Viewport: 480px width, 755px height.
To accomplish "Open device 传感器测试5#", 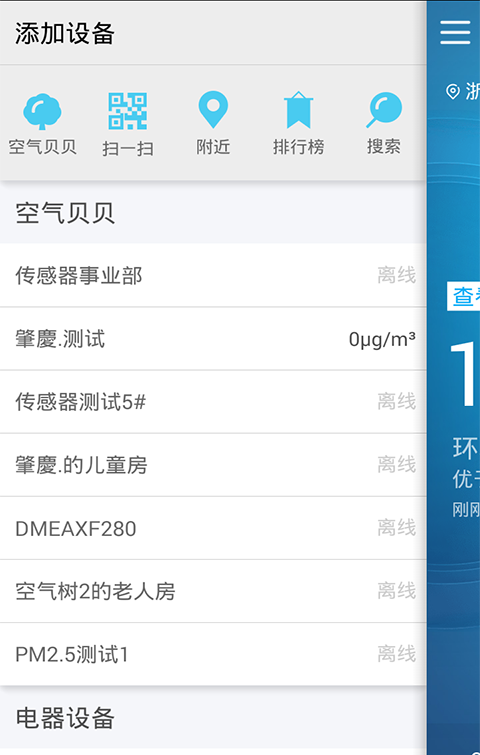I will tap(213, 402).
